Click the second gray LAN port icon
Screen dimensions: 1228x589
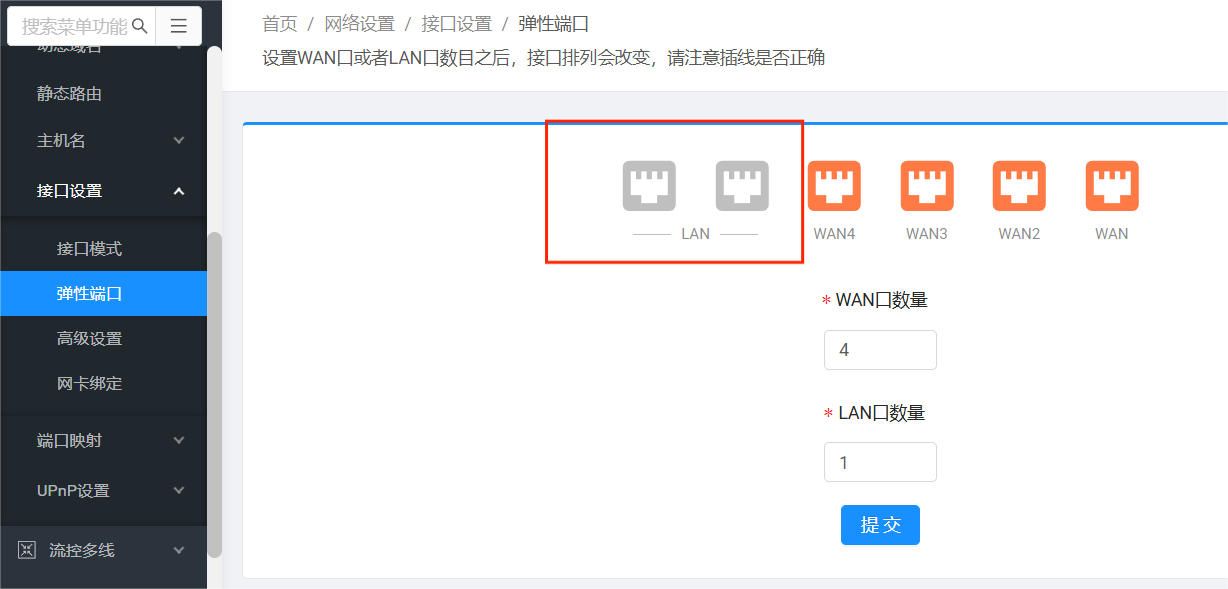pyautogui.click(x=742, y=186)
